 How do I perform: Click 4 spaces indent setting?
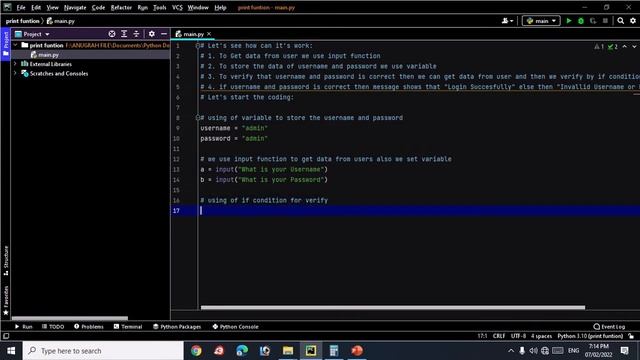click(x=541, y=336)
